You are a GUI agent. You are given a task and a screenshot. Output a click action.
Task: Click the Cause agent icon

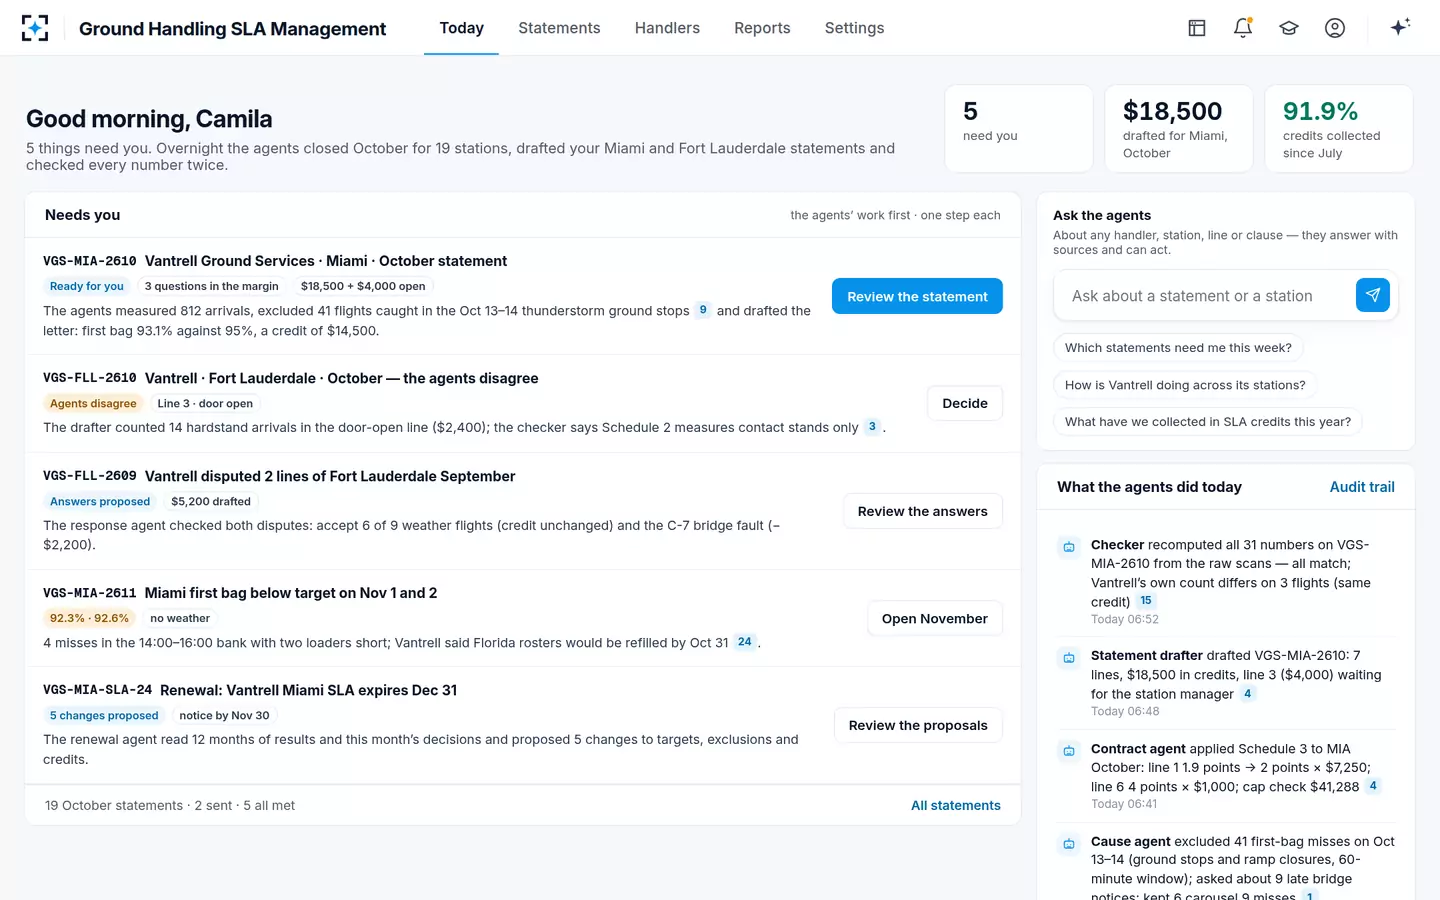point(1069,844)
